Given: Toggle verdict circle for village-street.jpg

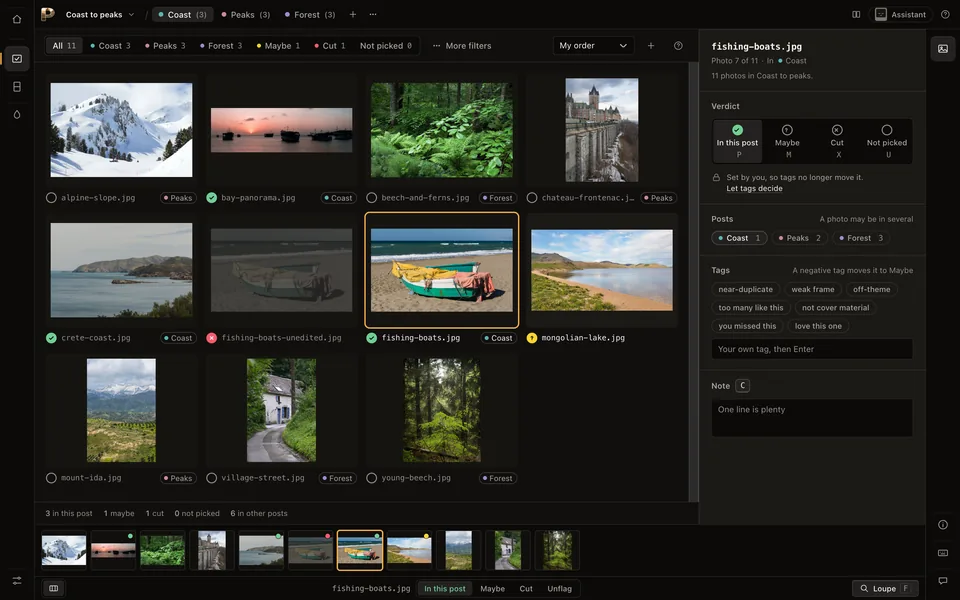Looking at the screenshot, I should (212, 478).
